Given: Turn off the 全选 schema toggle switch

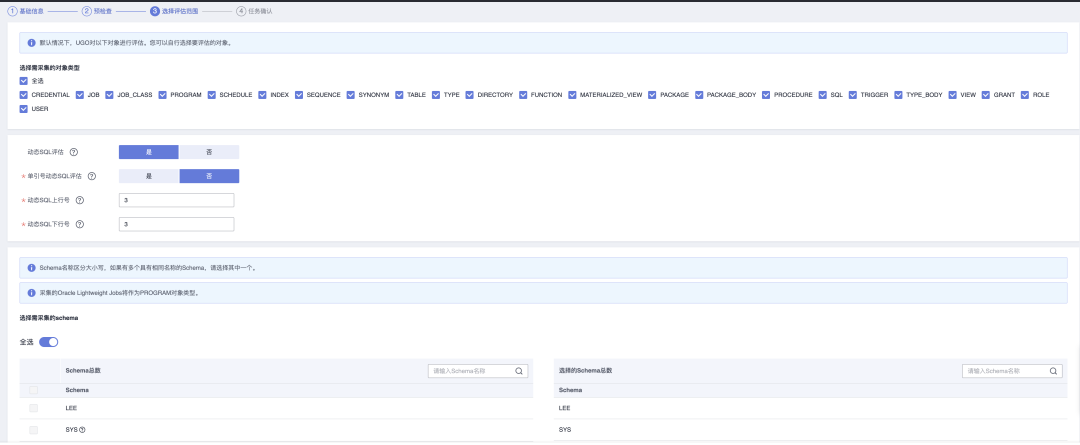Looking at the screenshot, I should (x=49, y=342).
